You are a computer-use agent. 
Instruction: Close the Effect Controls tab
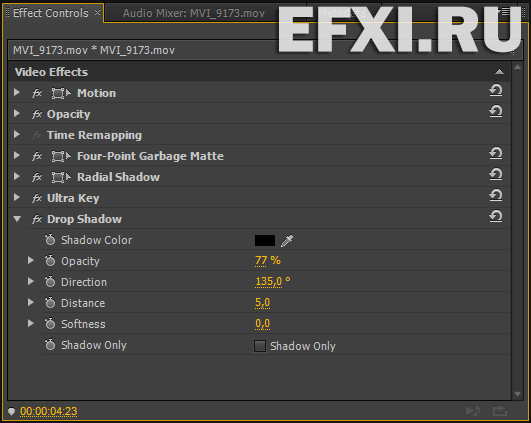[98, 13]
